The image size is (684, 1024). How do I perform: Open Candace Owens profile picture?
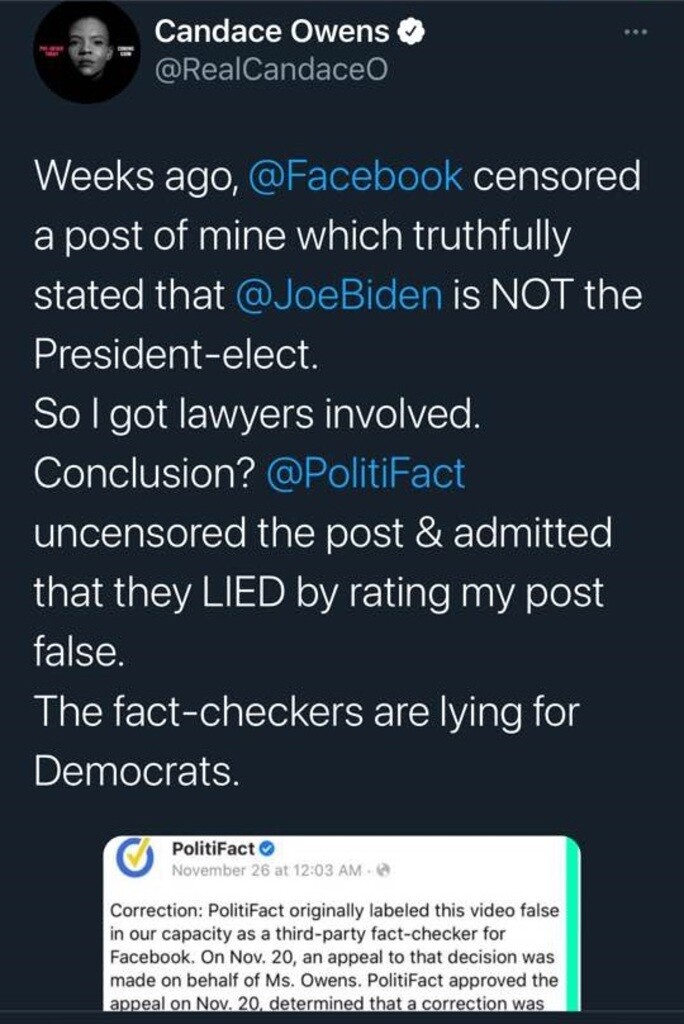88,49
